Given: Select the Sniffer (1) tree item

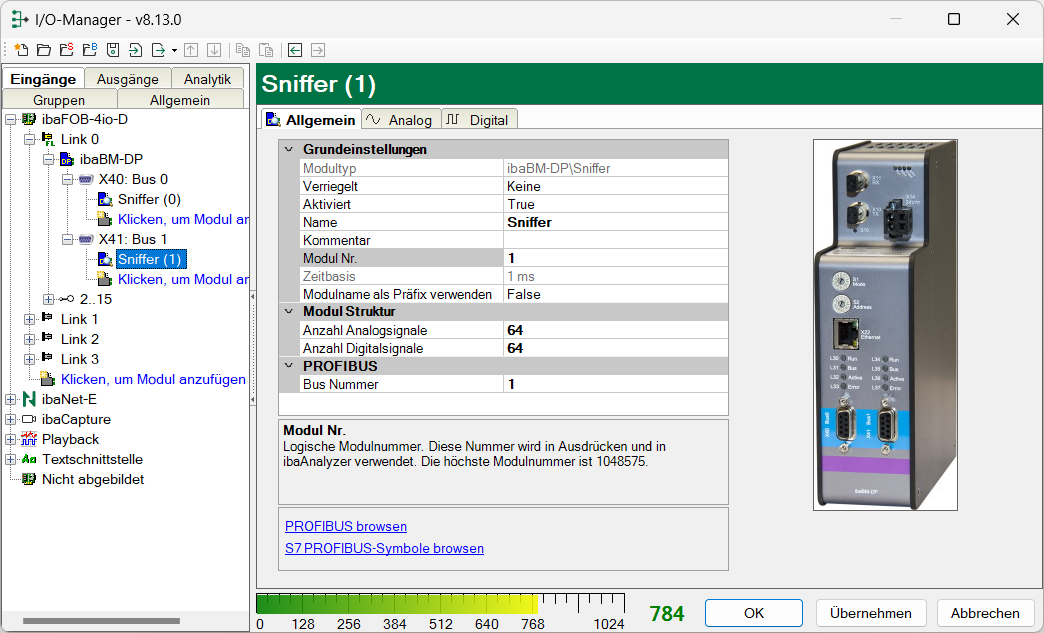Looking at the screenshot, I should (150, 259).
